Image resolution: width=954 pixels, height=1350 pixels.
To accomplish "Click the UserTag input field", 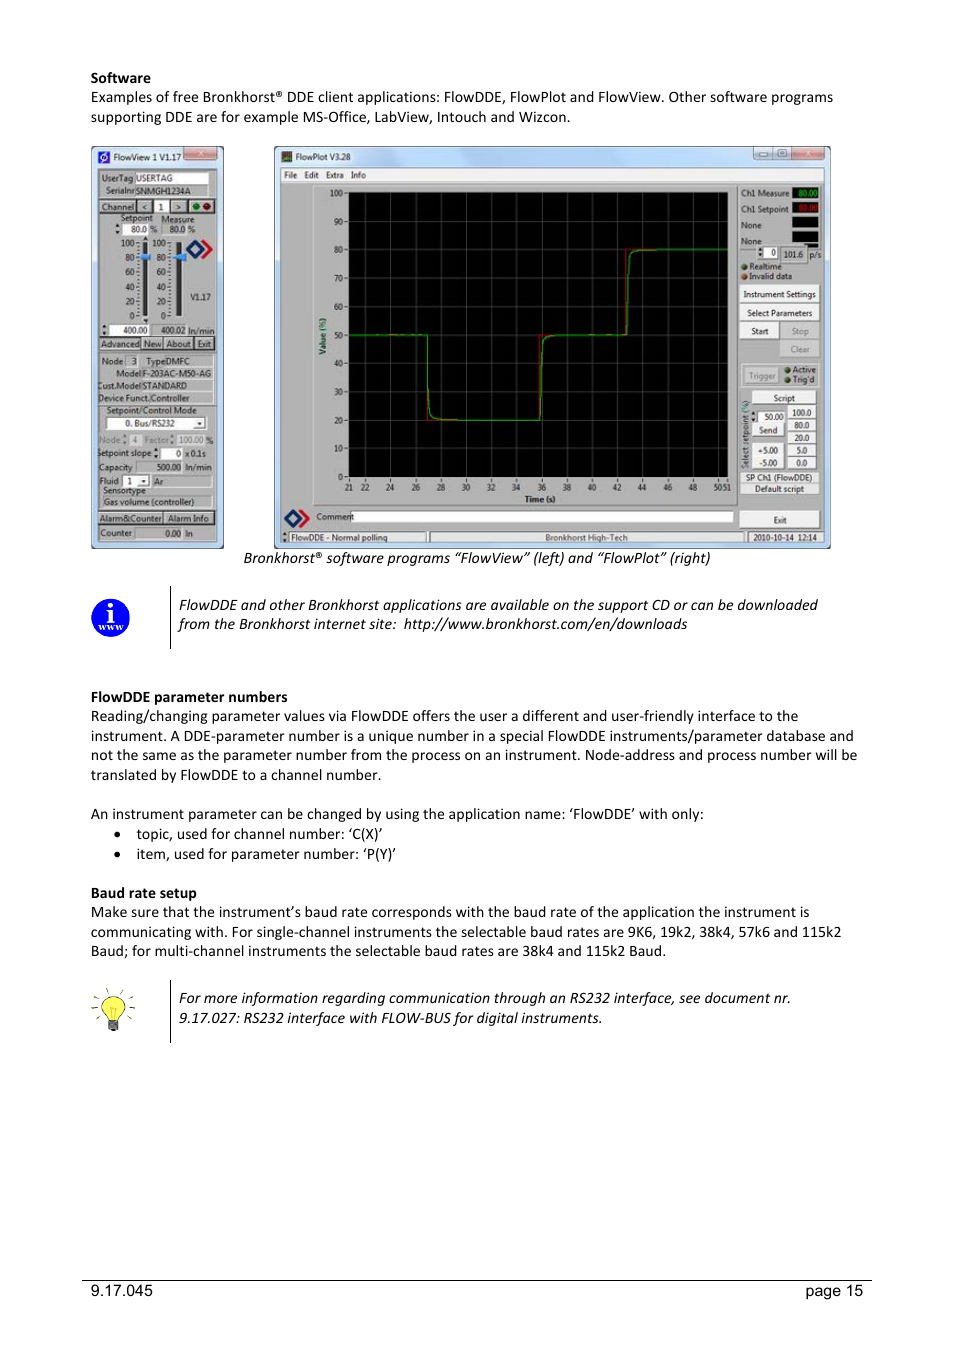I will (171, 178).
